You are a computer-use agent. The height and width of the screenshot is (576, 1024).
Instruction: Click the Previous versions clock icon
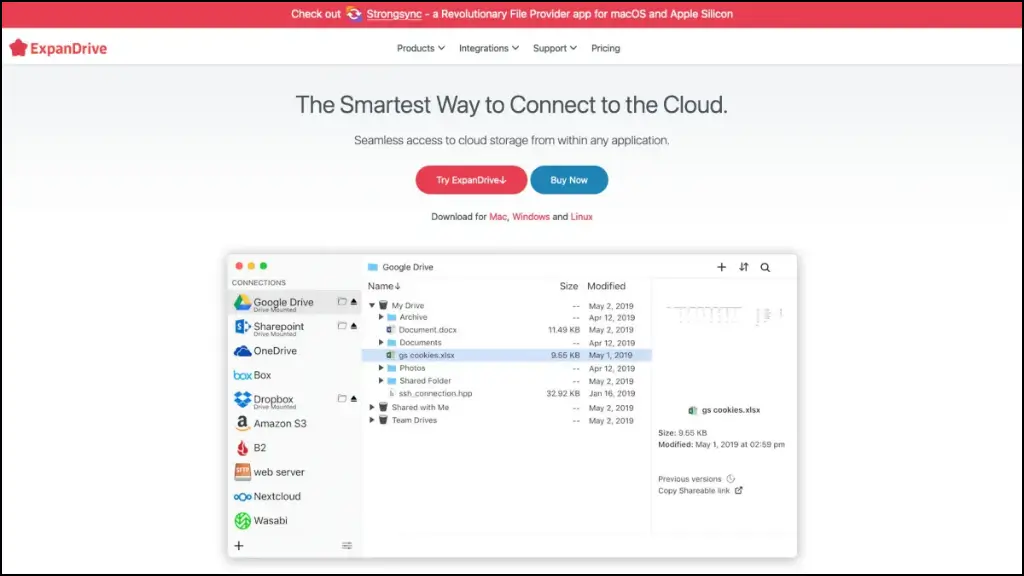tap(731, 479)
